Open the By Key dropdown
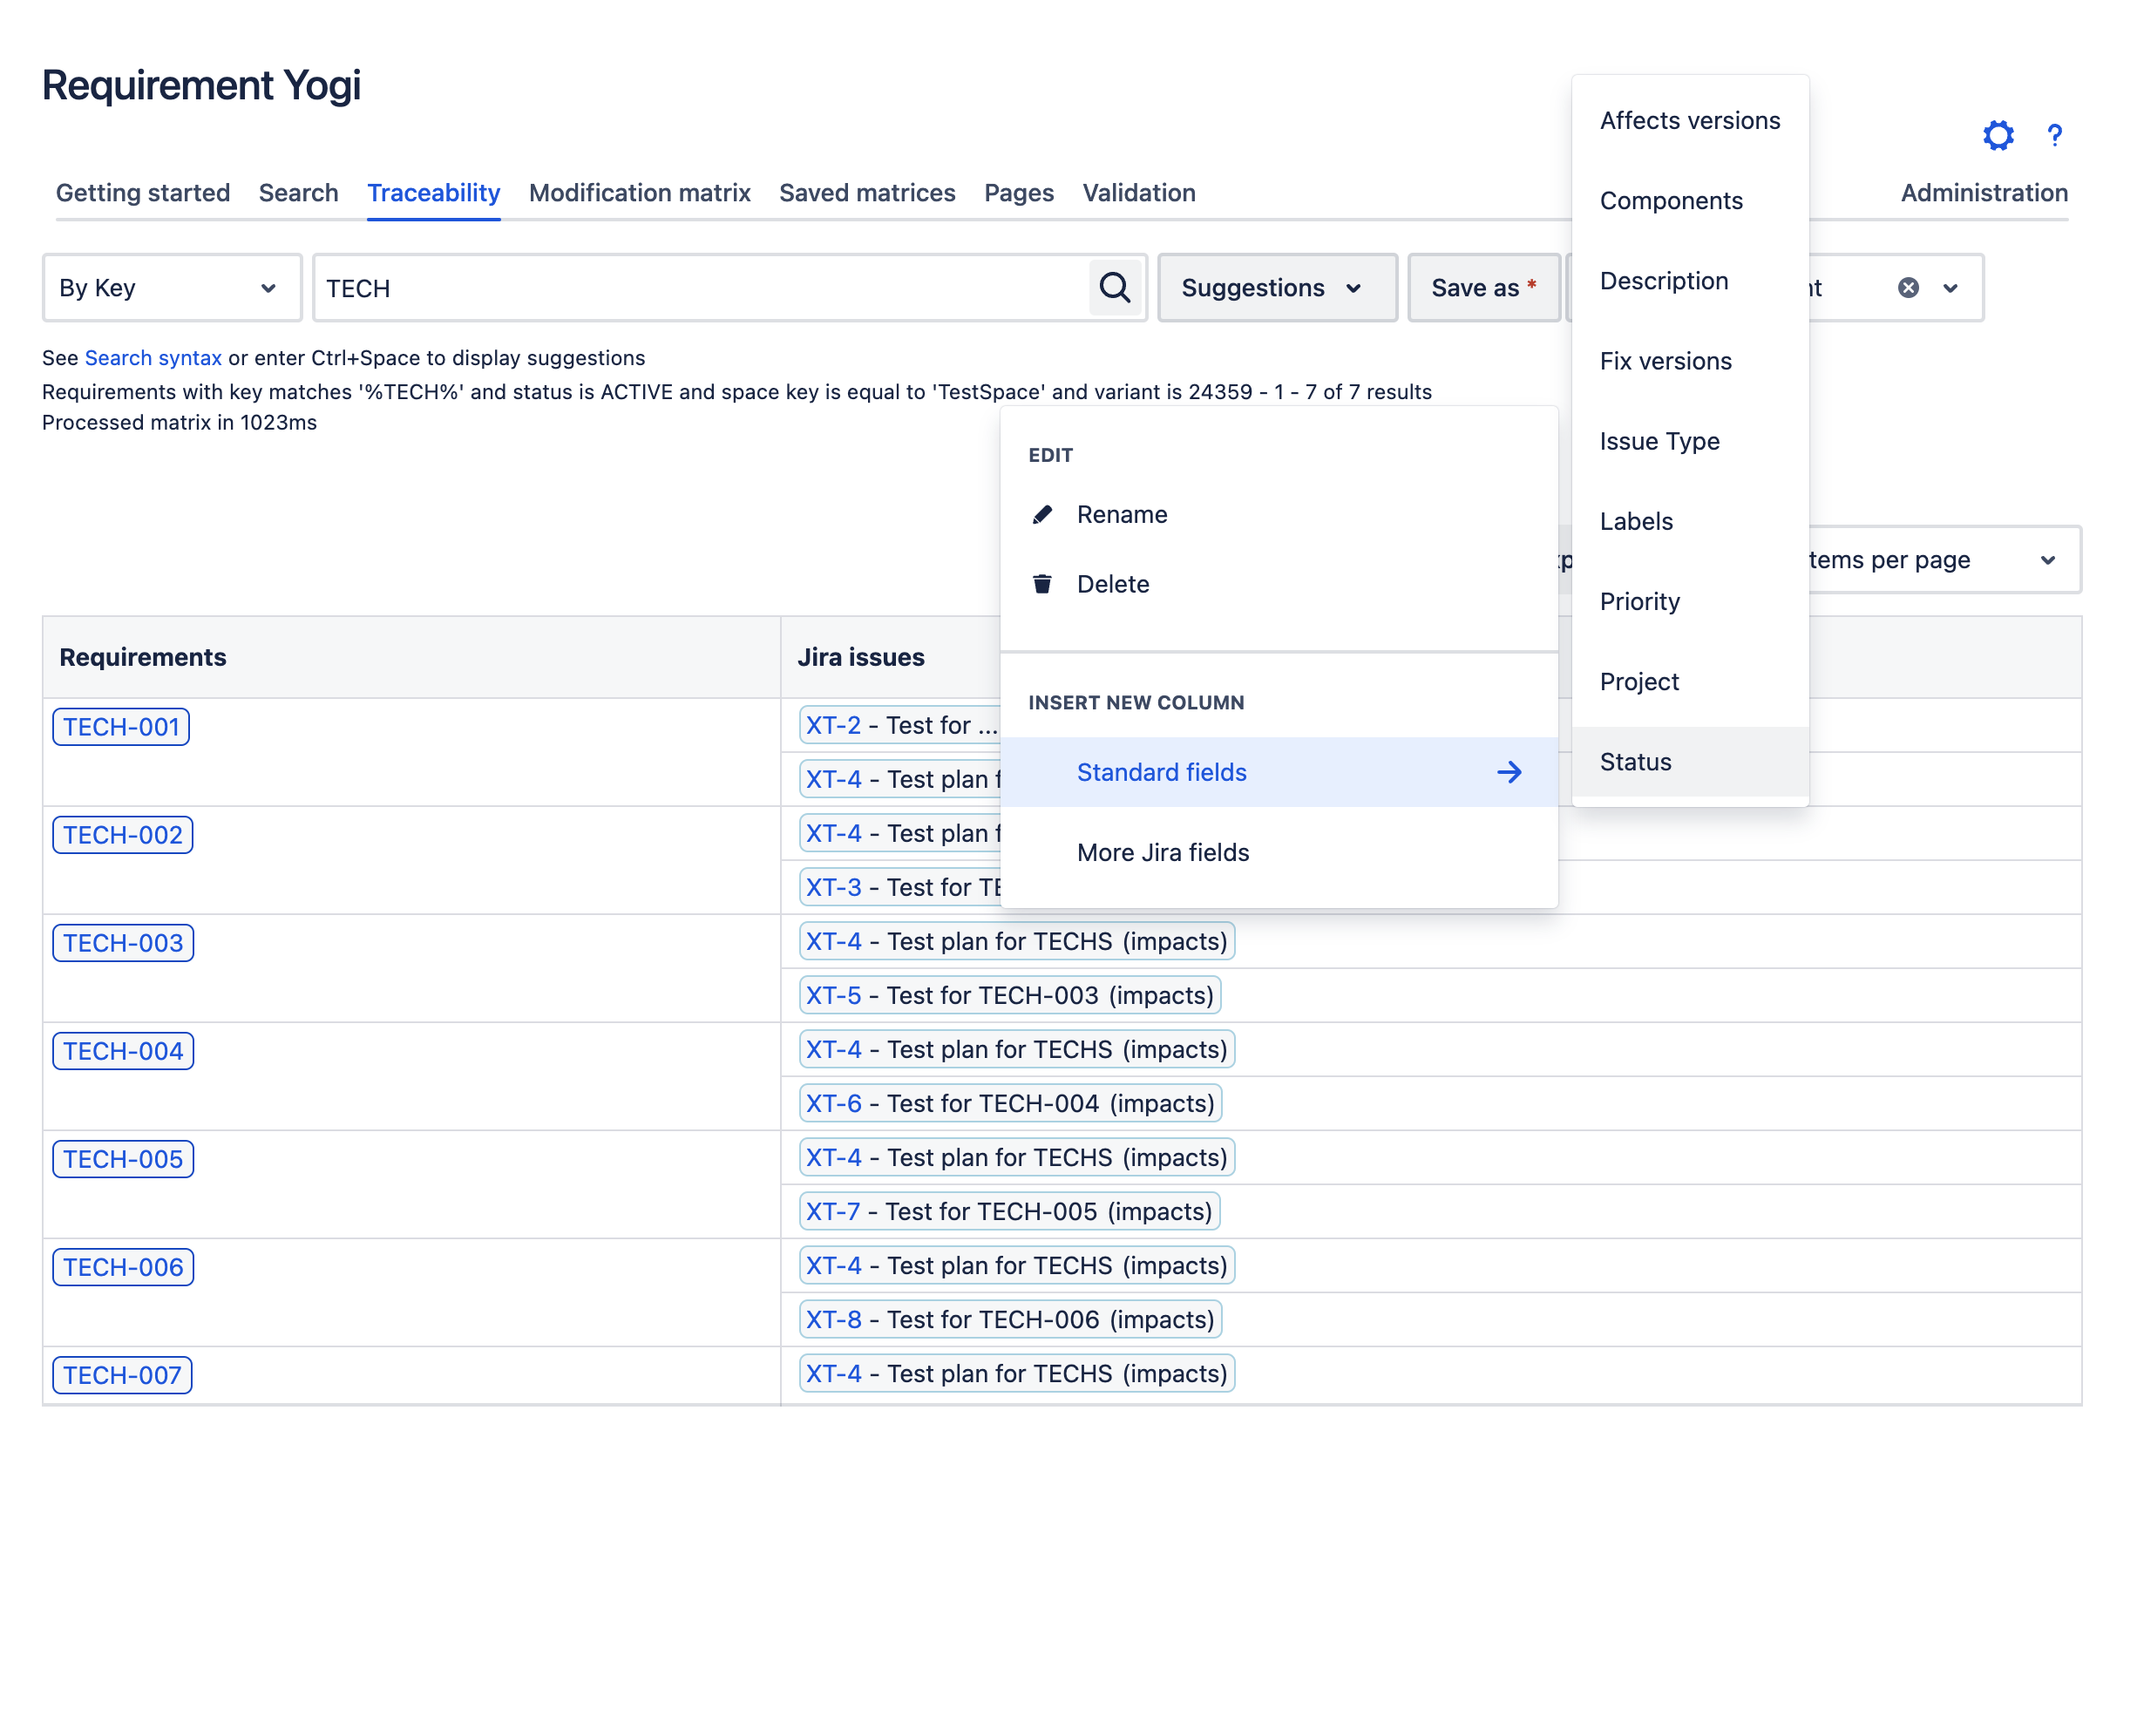This screenshot has width=2137, height=1736. 170,288
